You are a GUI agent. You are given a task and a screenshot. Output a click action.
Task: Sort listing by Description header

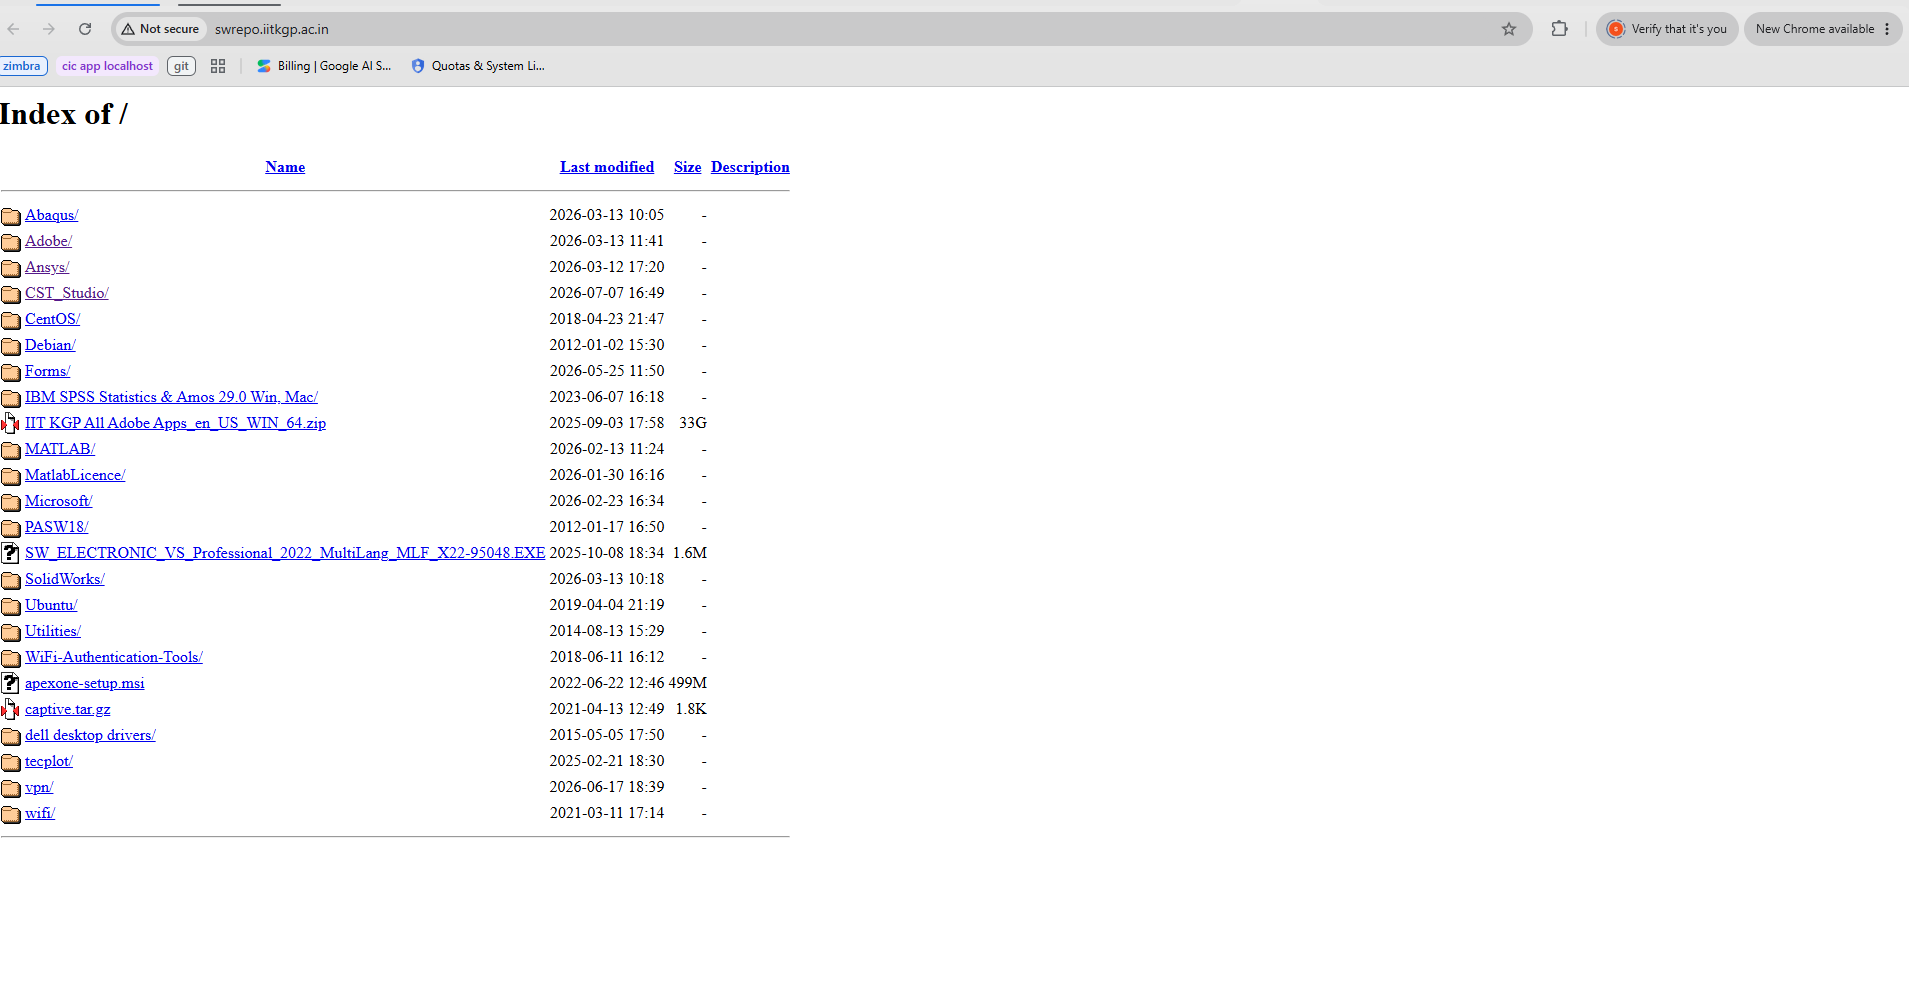coord(750,167)
